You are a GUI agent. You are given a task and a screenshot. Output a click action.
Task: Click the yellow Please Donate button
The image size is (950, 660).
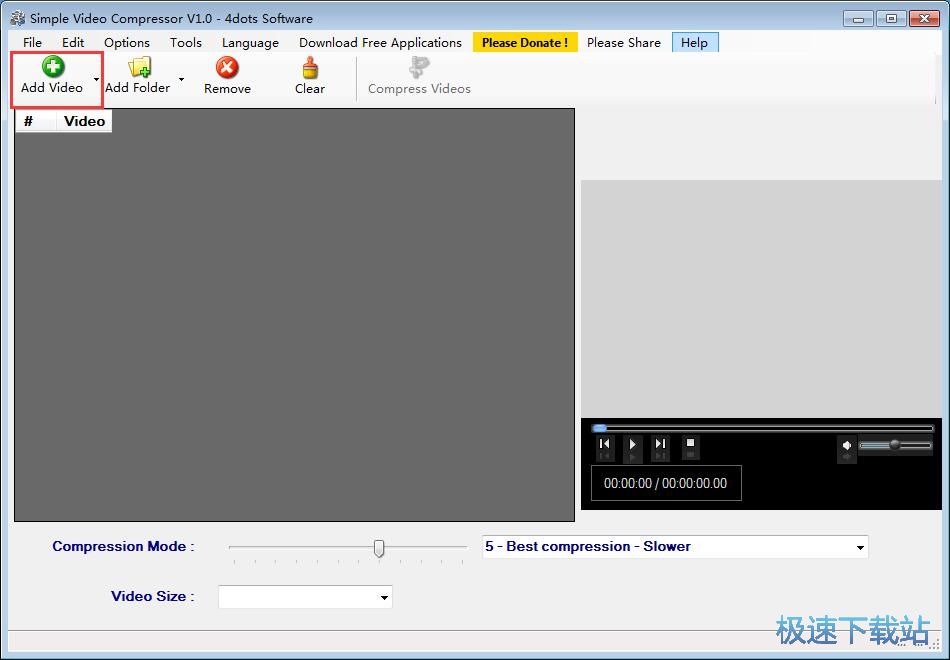pyautogui.click(x=525, y=42)
